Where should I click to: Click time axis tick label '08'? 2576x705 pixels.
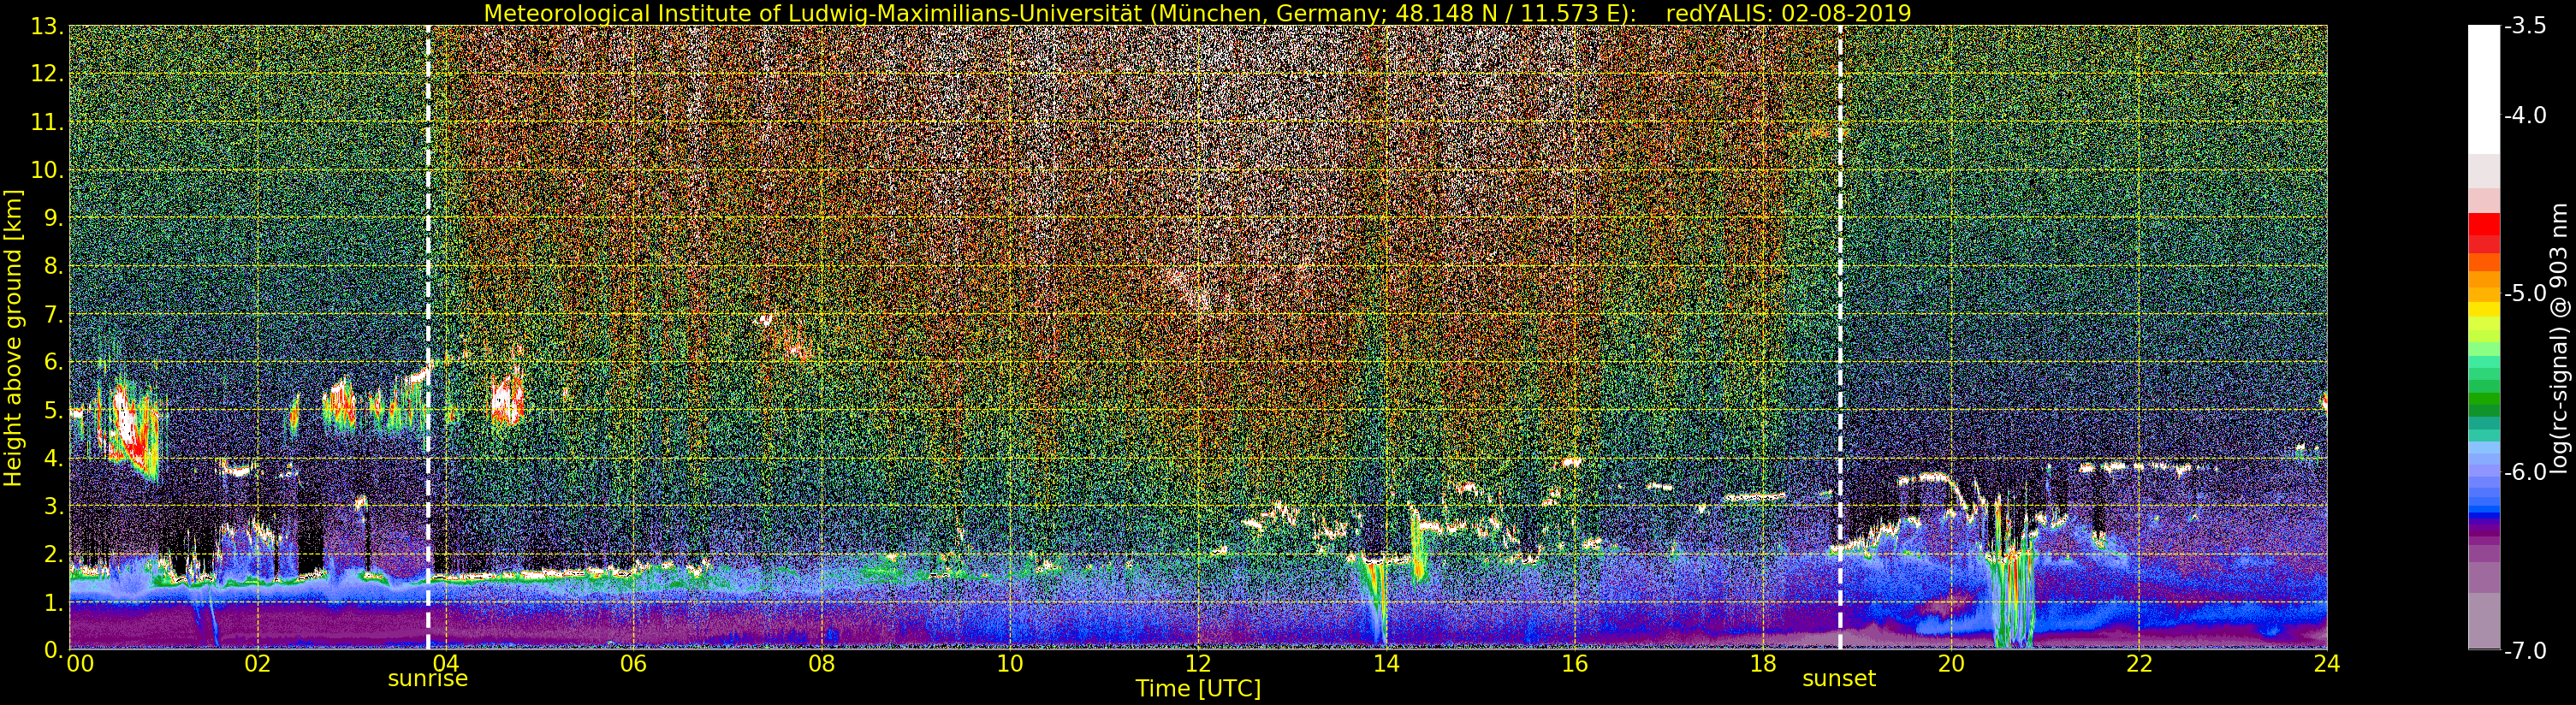821,663
